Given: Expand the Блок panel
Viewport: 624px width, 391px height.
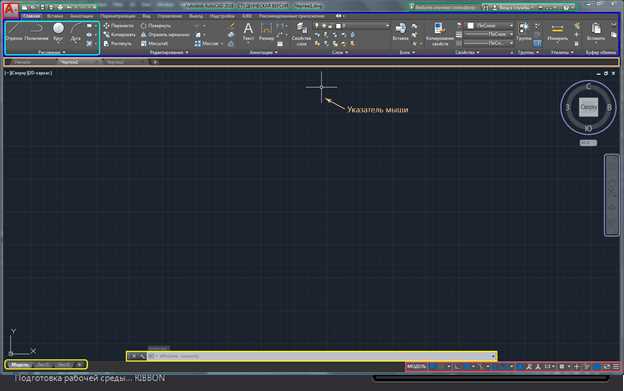Looking at the screenshot, I should pos(407,52).
